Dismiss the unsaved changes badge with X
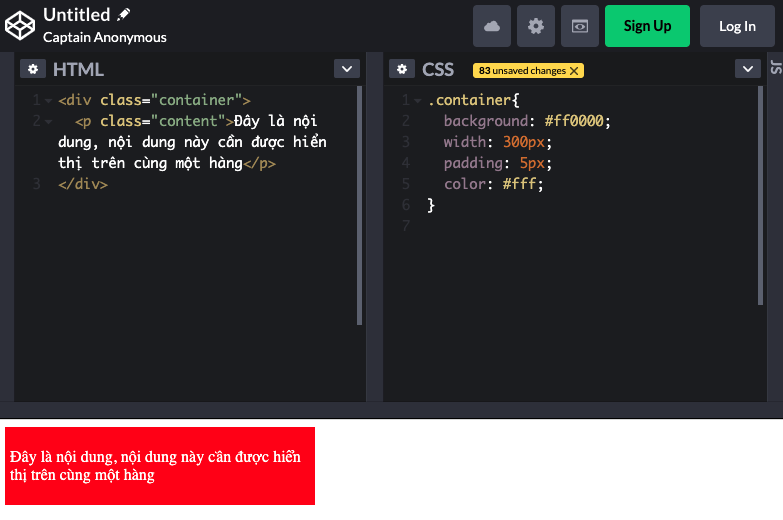This screenshot has height=520, width=783. (574, 71)
